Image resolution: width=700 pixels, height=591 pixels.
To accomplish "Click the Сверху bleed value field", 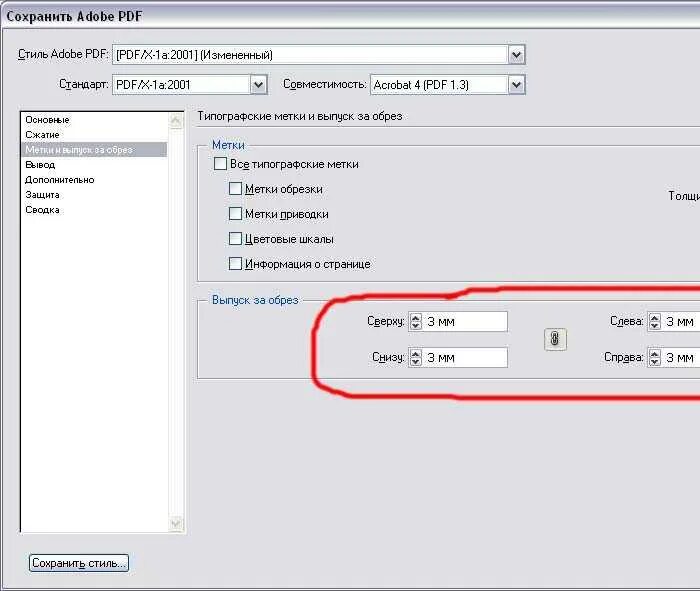I will click(465, 321).
